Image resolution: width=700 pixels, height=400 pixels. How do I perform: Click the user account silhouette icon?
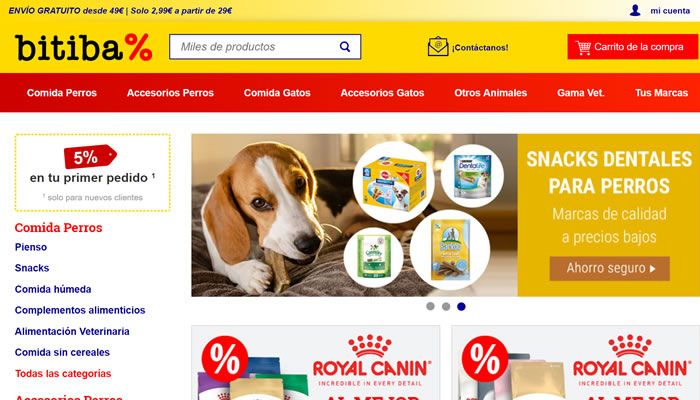click(x=635, y=10)
